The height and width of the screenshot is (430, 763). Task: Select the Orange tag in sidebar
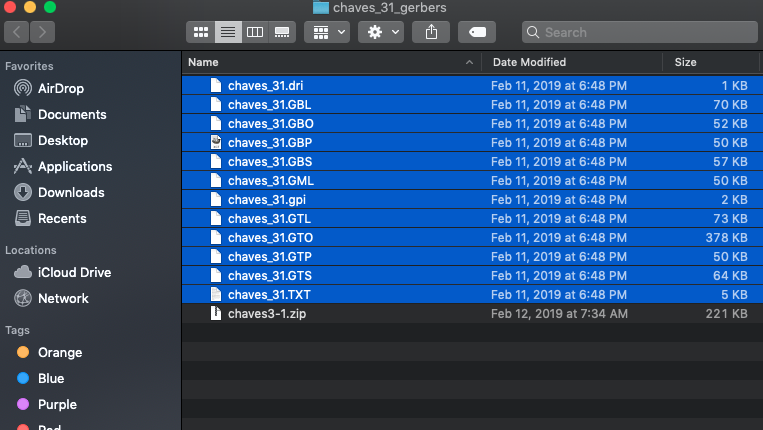pos(59,352)
